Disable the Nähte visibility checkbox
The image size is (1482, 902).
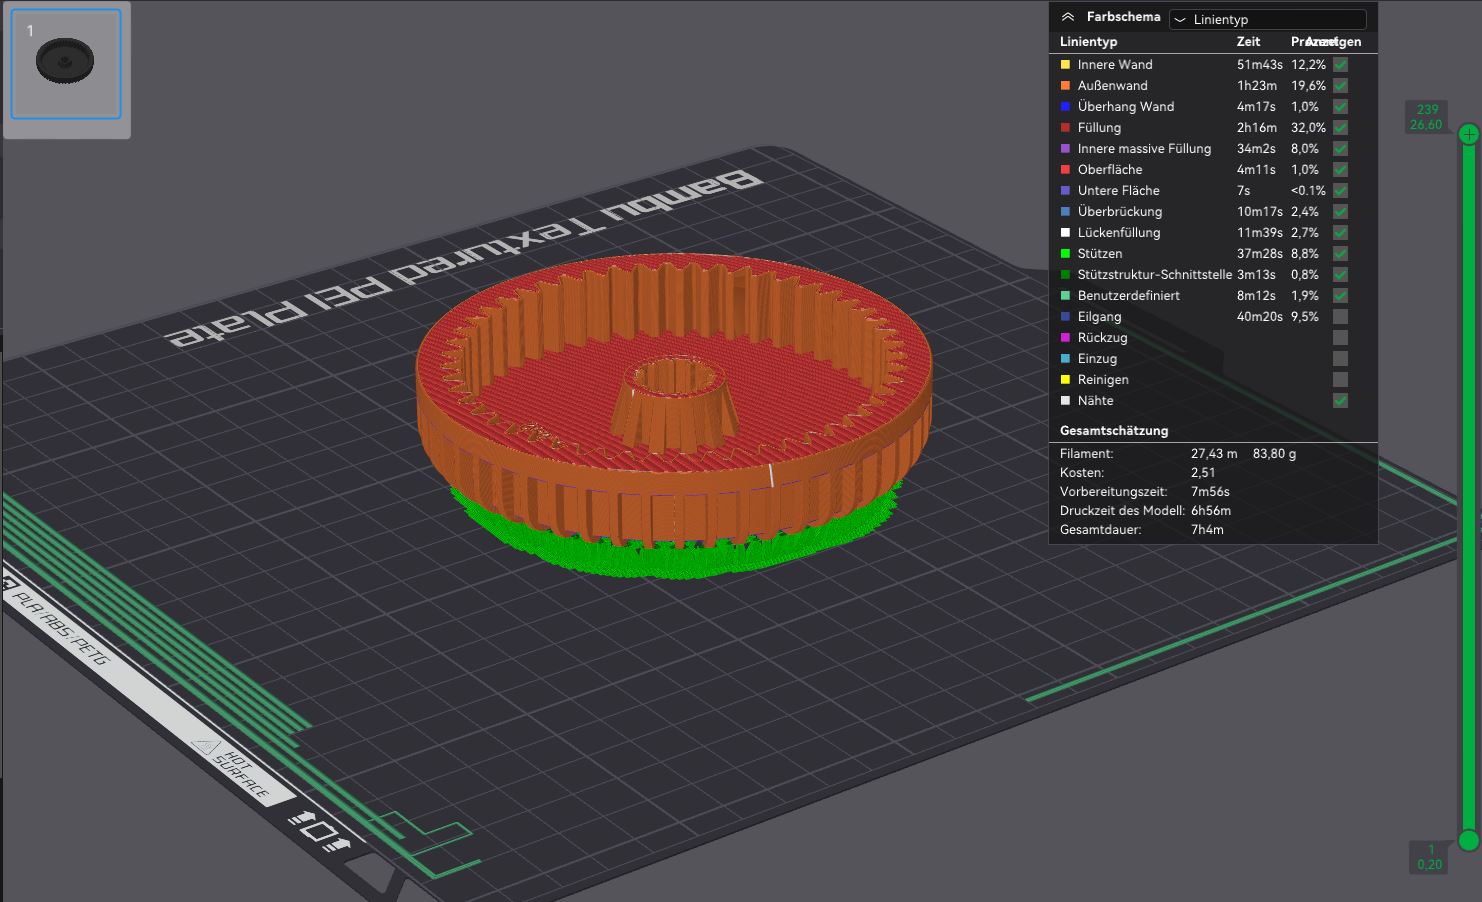click(1340, 401)
